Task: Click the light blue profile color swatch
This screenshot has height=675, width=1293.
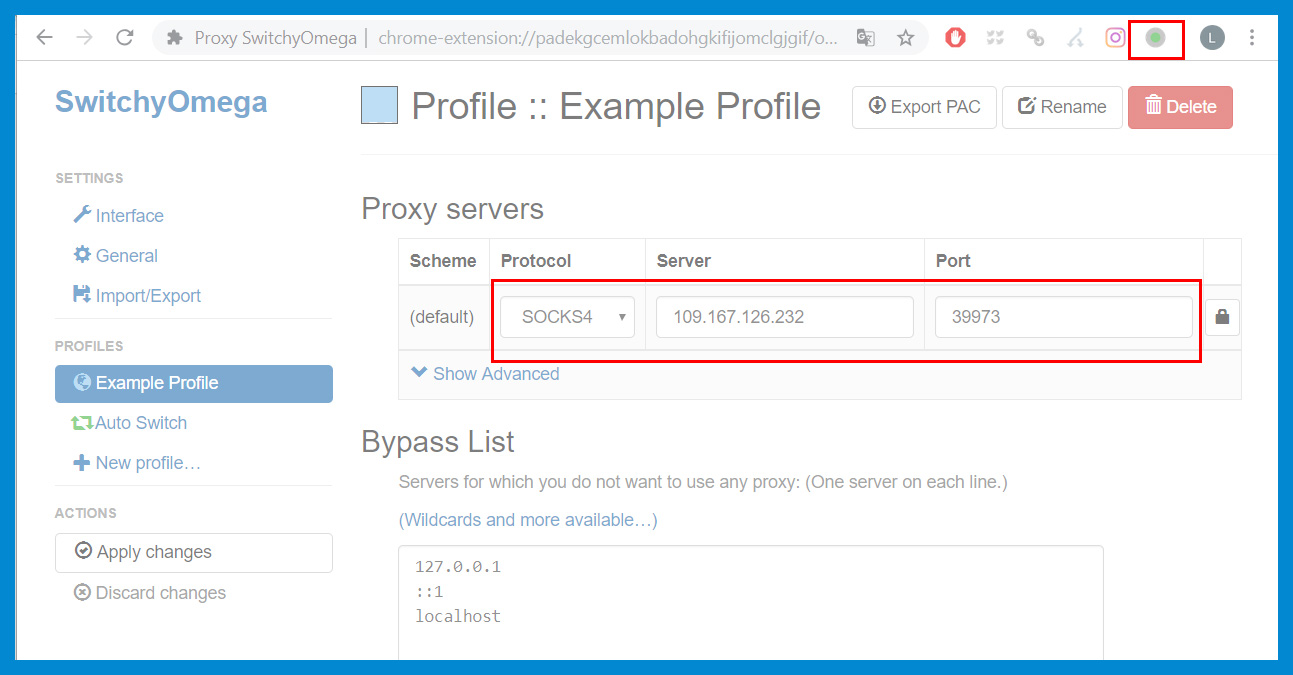Action: [379, 105]
